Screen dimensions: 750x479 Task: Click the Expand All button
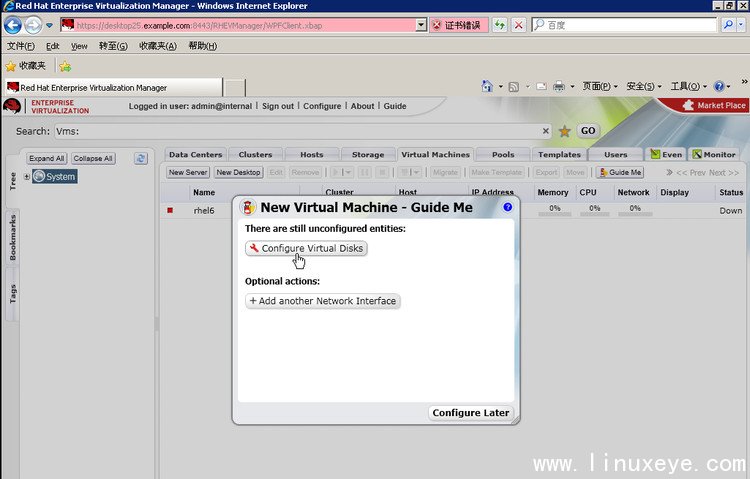pos(46,158)
